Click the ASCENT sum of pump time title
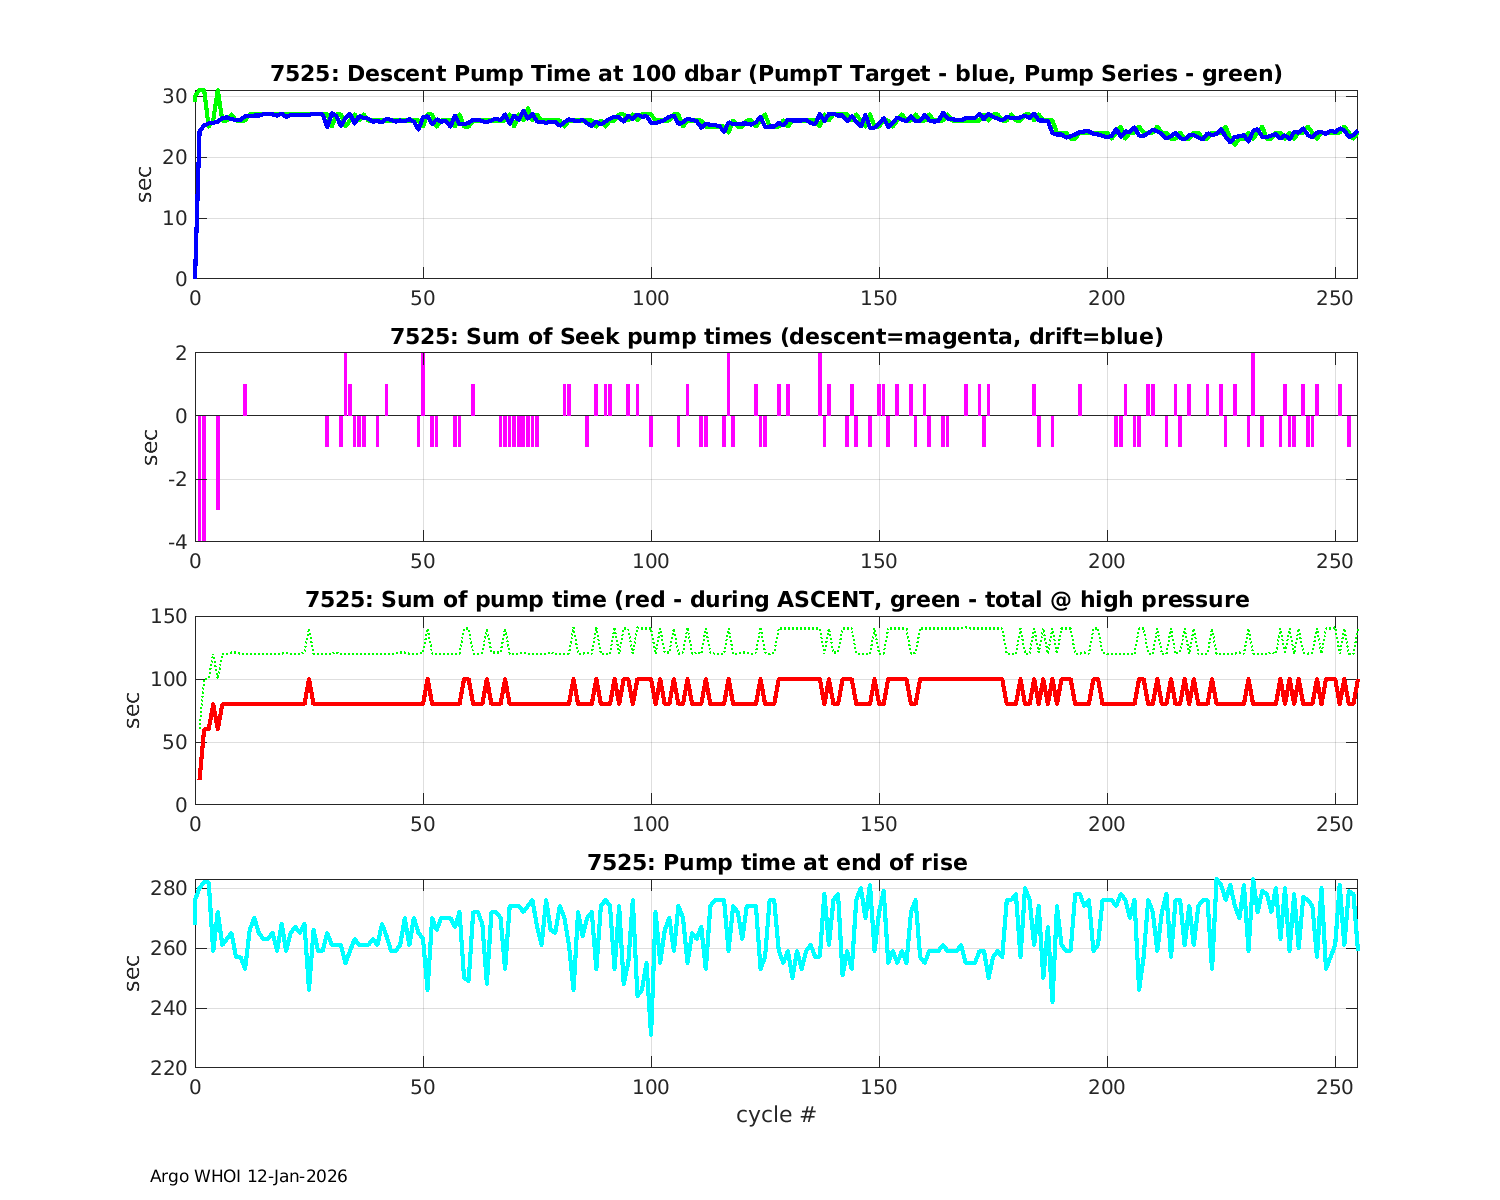Screen dimensions: 1500x1200 click(776, 600)
